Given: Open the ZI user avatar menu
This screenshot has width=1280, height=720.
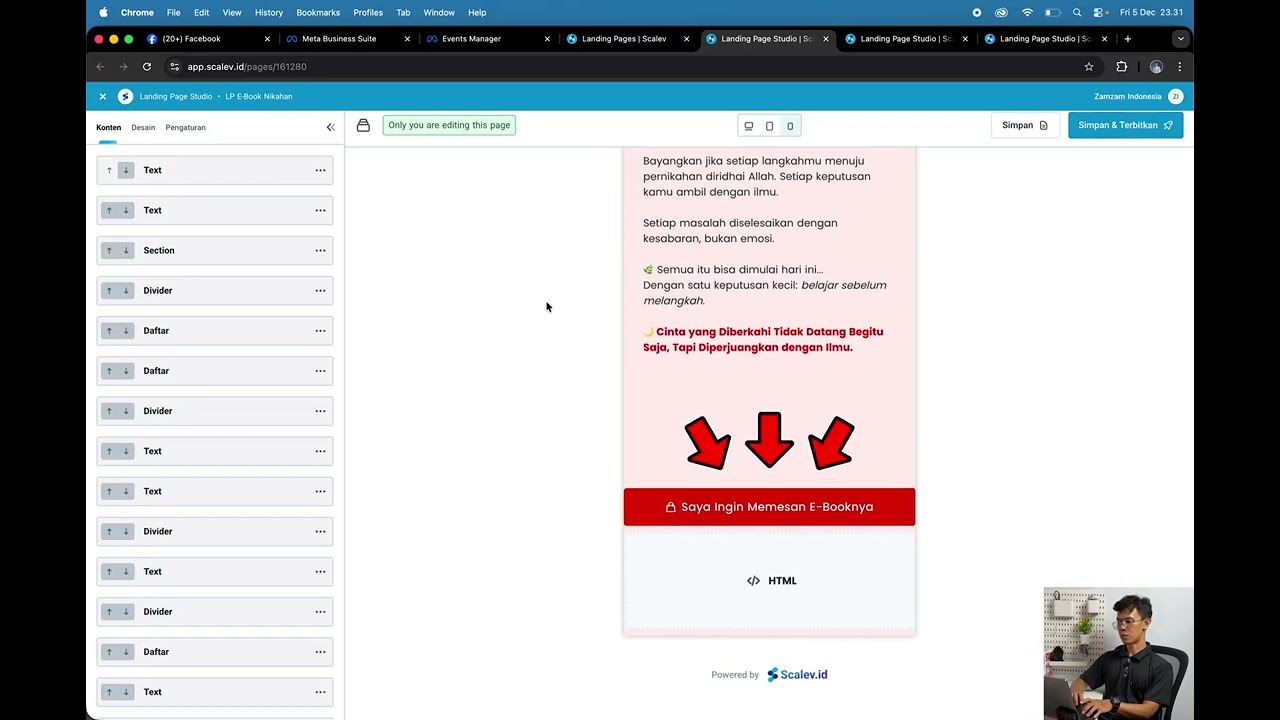Looking at the screenshot, I should coord(1175,96).
